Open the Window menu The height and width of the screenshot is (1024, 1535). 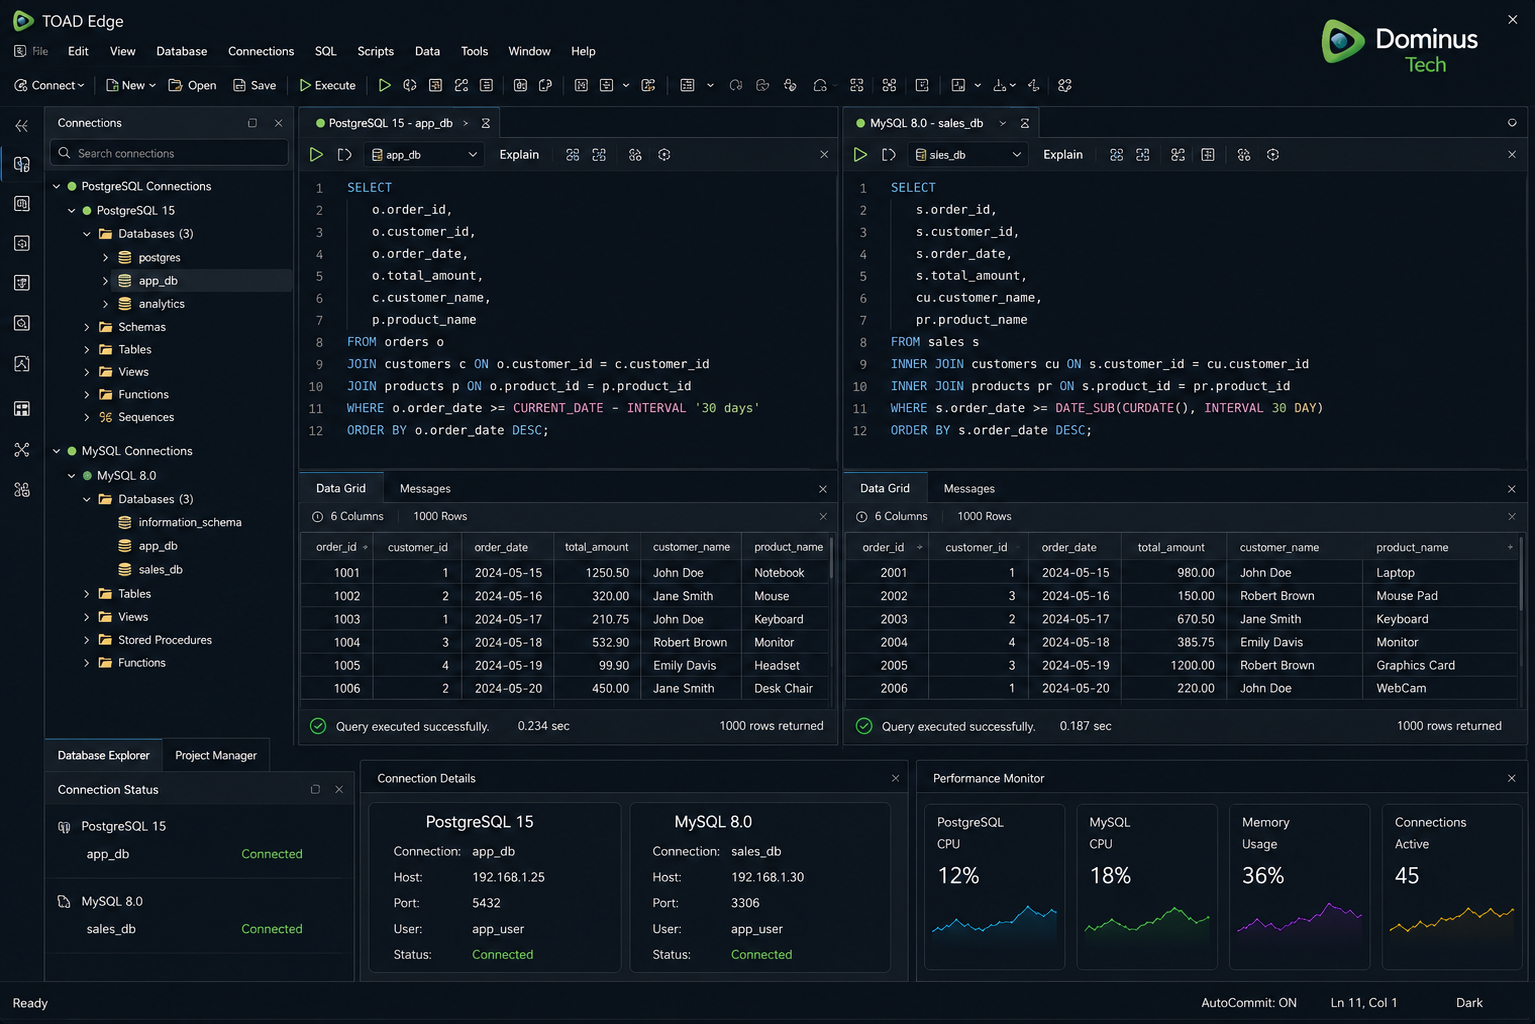click(529, 51)
